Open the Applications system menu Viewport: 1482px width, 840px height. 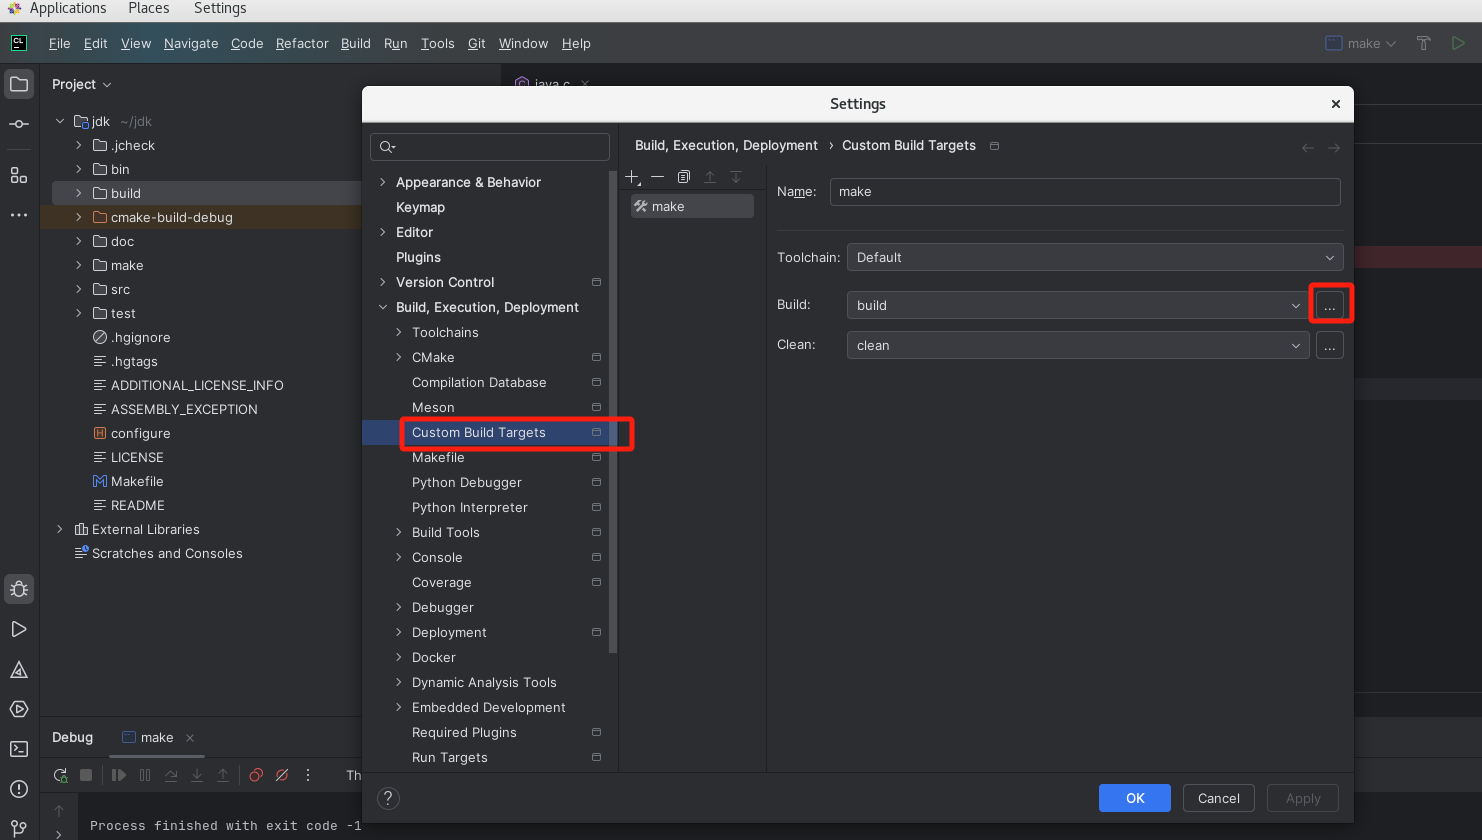68,9
